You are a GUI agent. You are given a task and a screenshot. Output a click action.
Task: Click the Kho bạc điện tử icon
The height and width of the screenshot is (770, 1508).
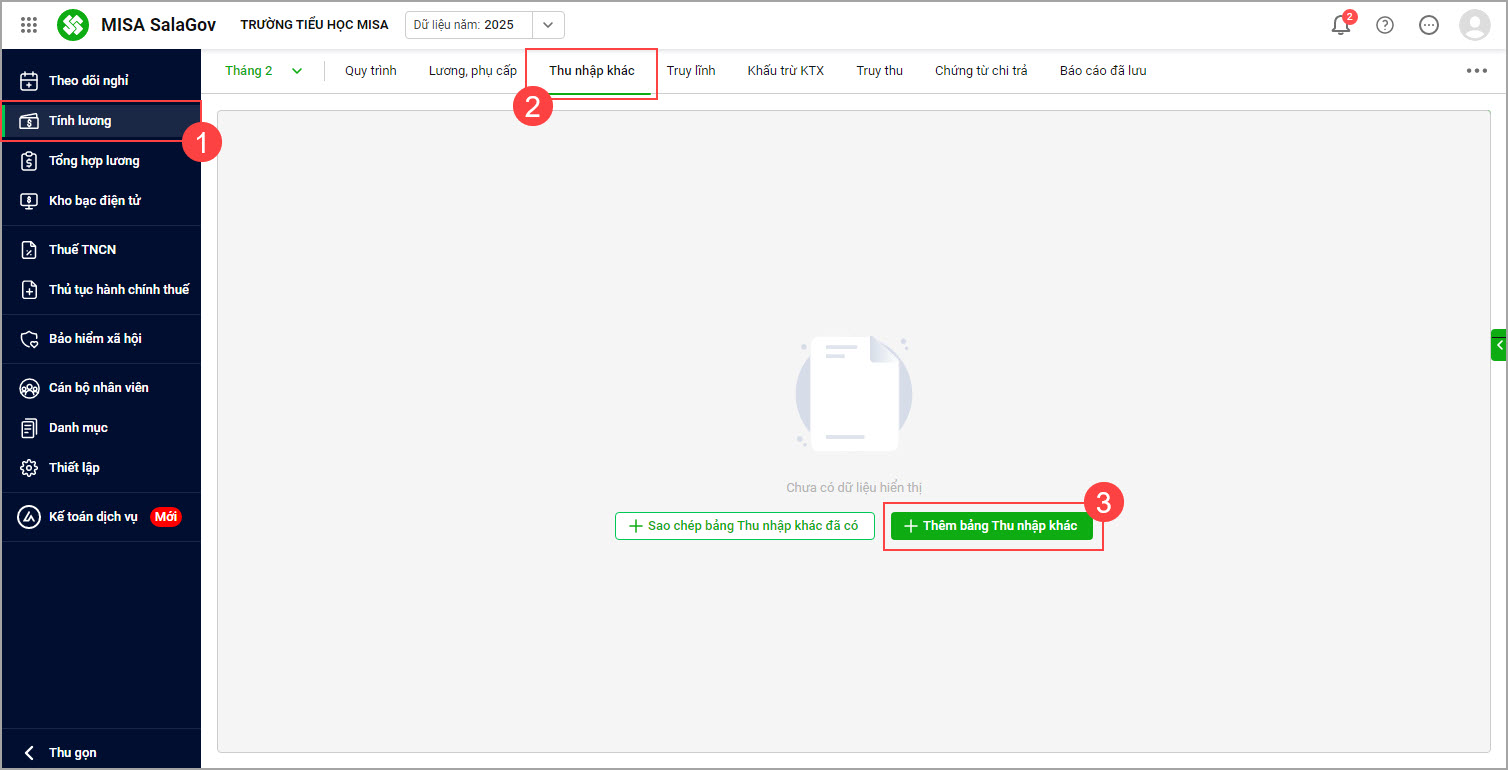pyautogui.click(x=29, y=201)
